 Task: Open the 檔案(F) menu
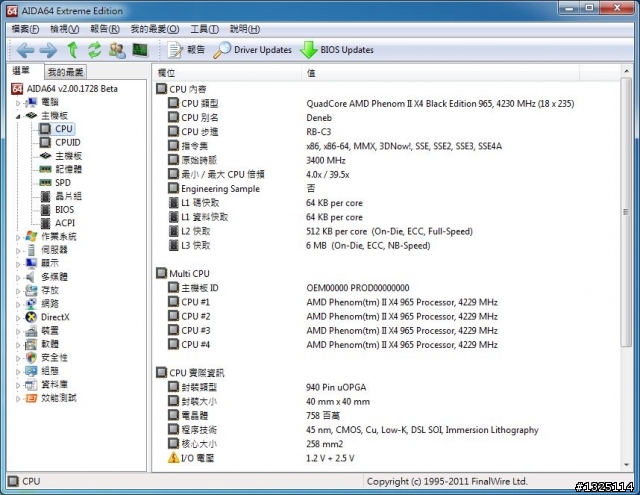click(x=25, y=29)
